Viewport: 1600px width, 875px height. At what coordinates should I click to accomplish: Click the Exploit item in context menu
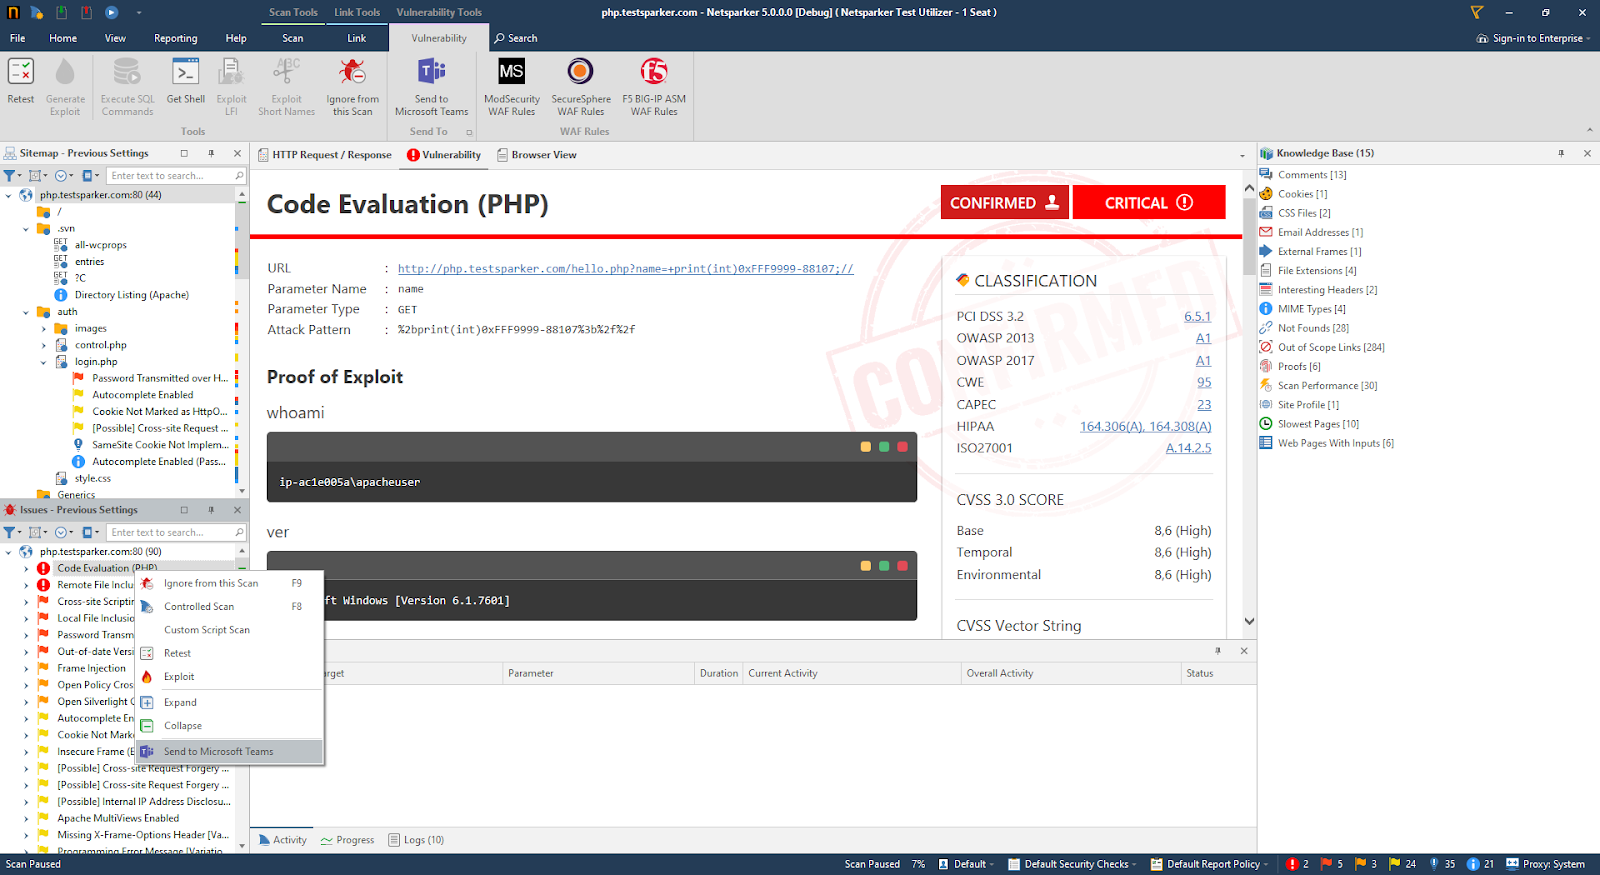point(180,677)
